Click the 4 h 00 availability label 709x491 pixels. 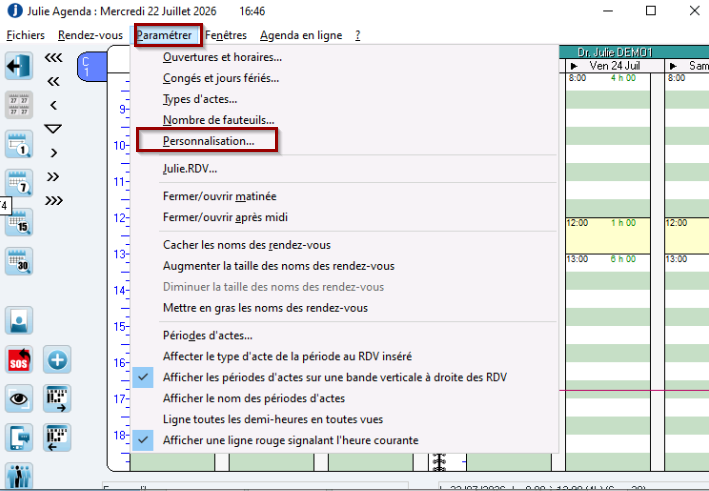pos(623,78)
